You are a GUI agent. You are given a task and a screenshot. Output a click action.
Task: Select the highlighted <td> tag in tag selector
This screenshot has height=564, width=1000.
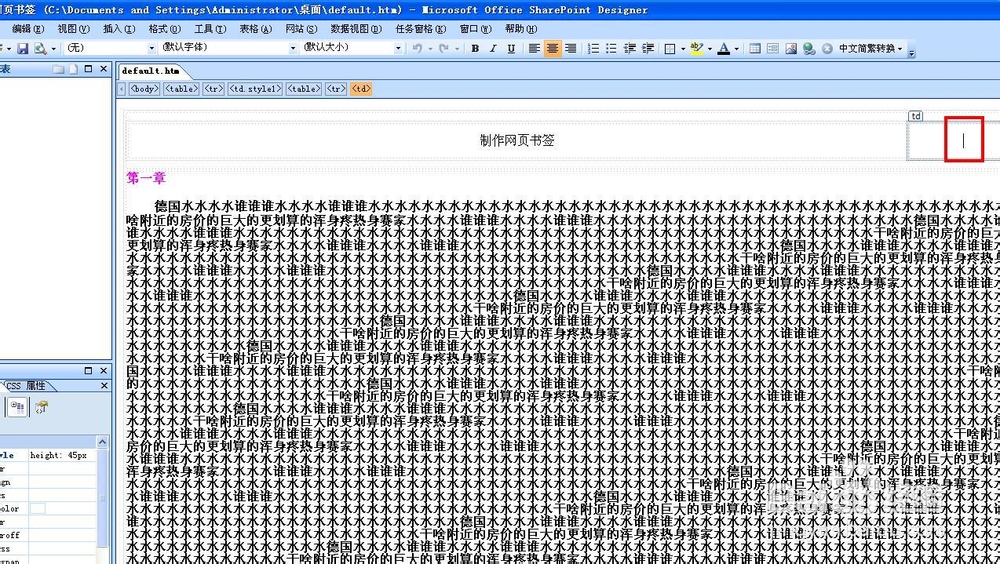coord(361,89)
